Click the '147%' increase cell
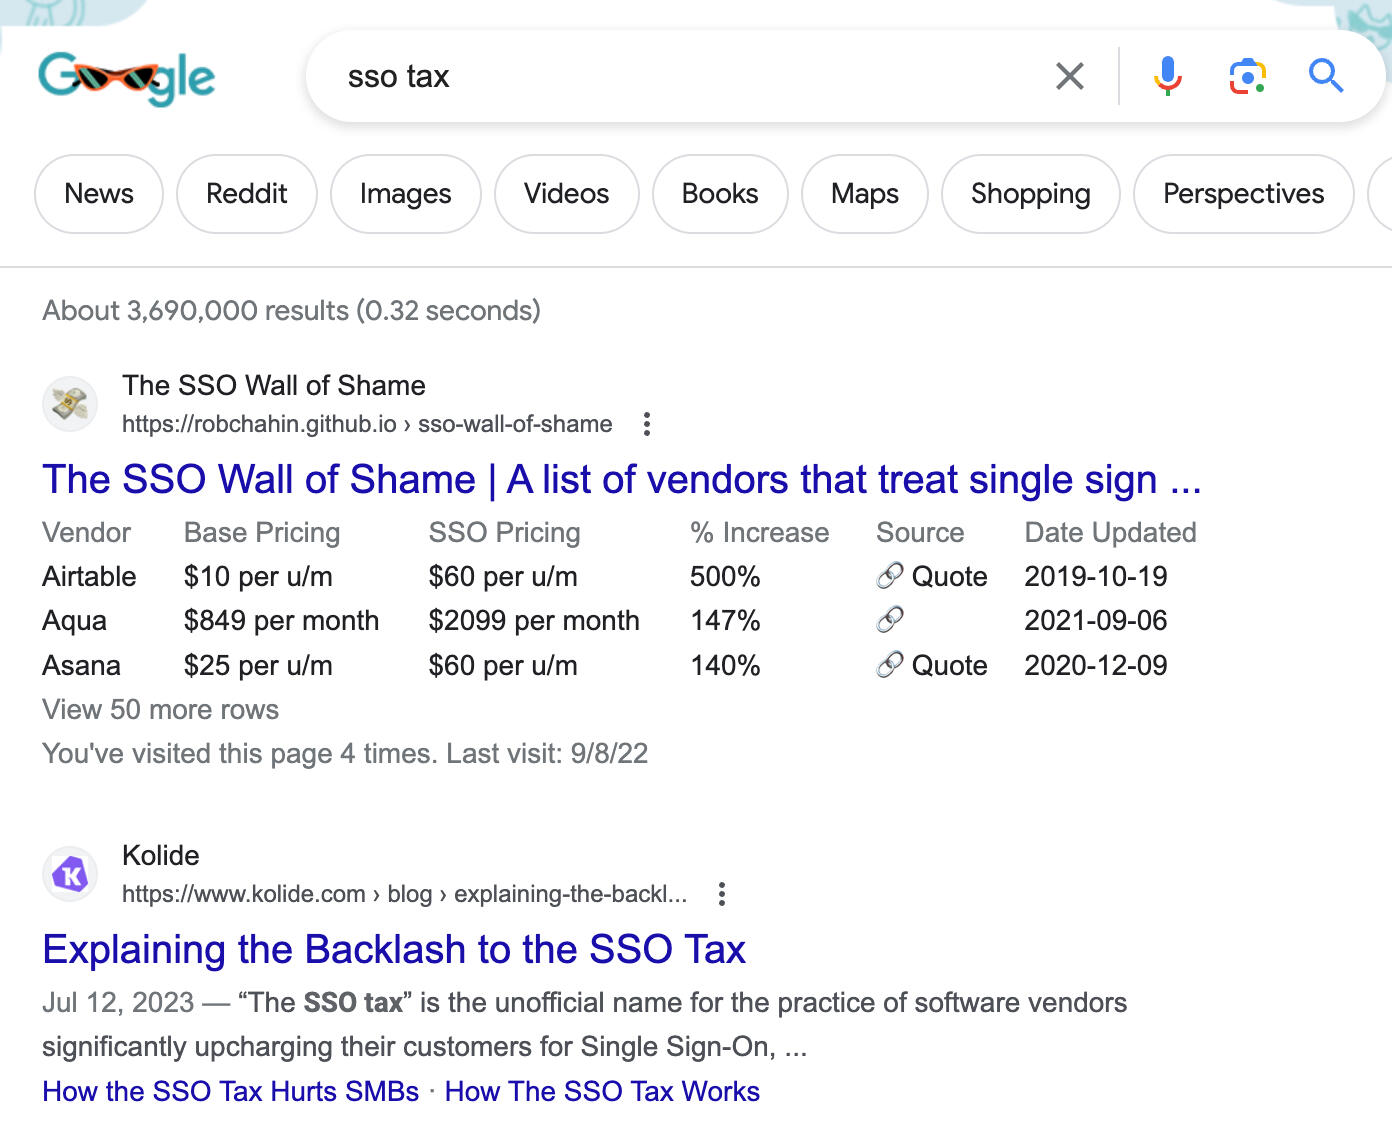Screen dimensions: 1392x1130 (x=725, y=620)
